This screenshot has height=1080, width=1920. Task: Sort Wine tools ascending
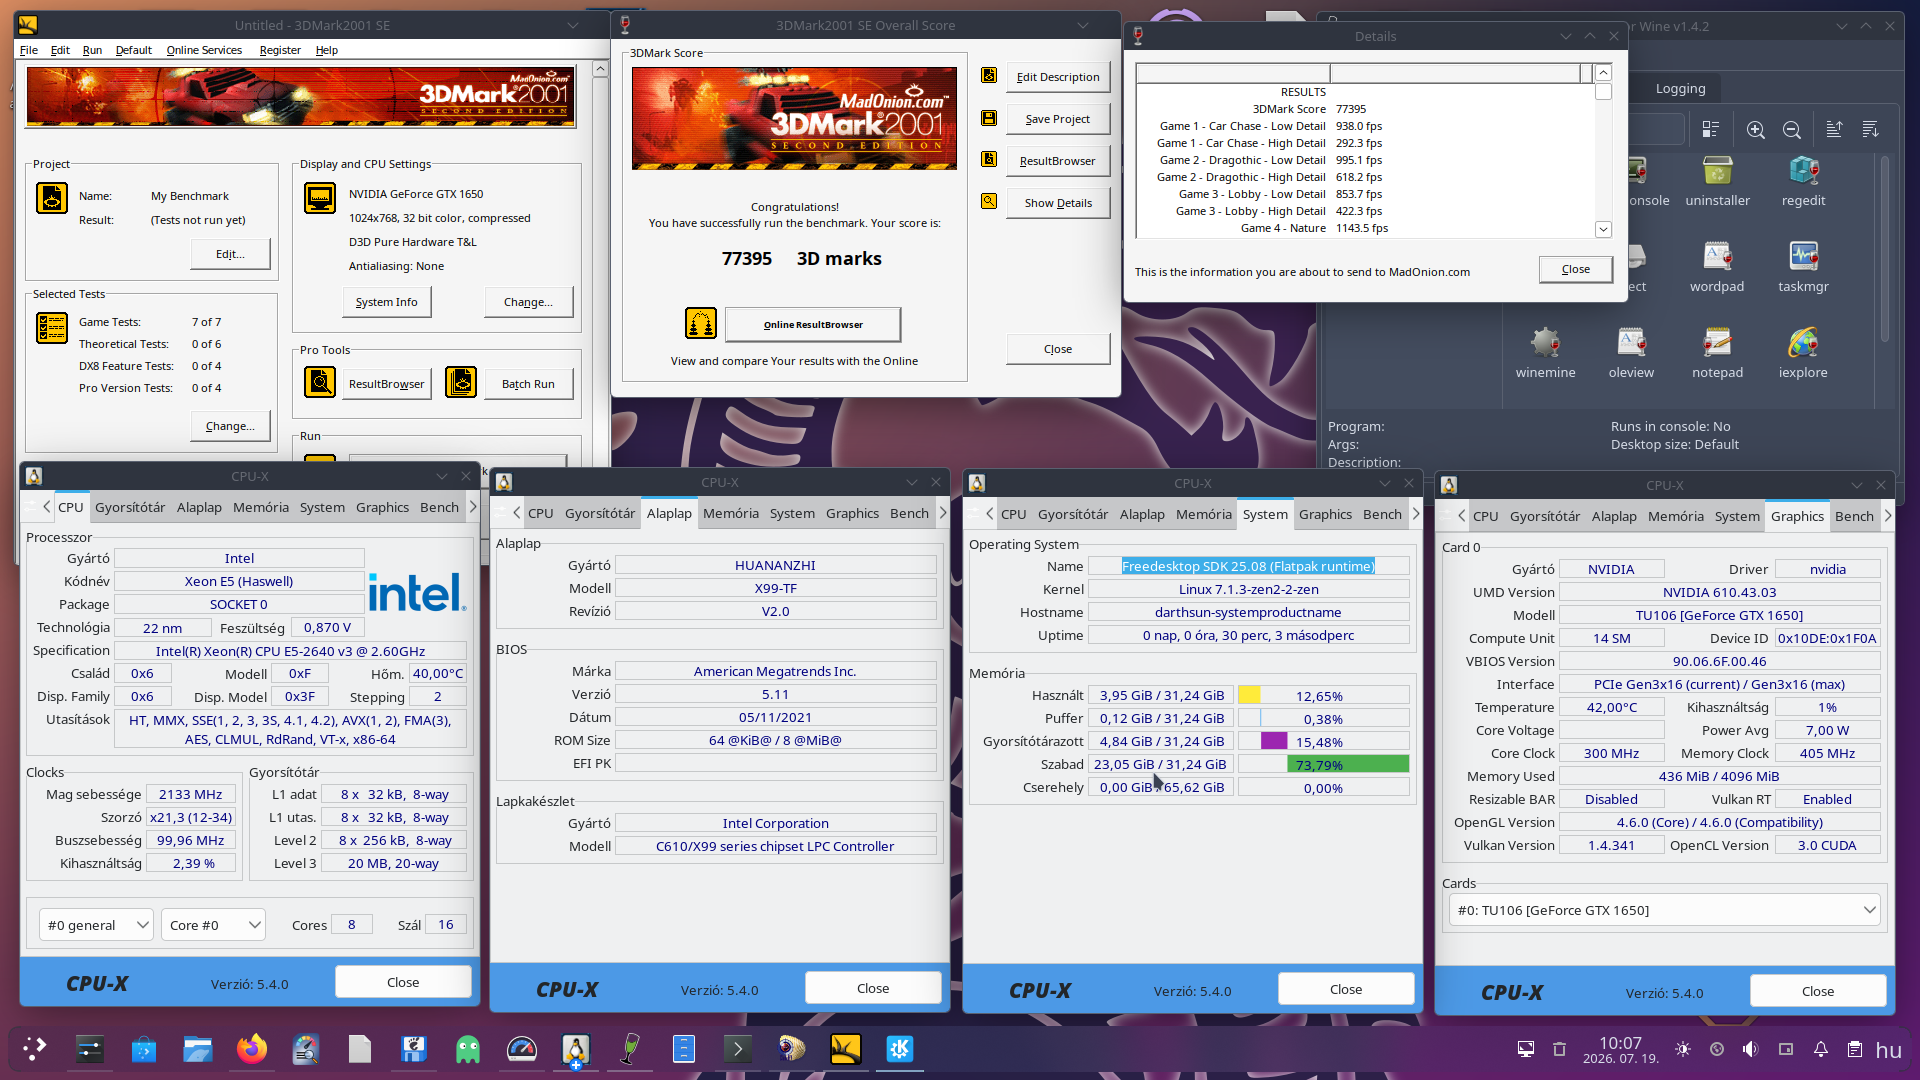coord(1834,130)
